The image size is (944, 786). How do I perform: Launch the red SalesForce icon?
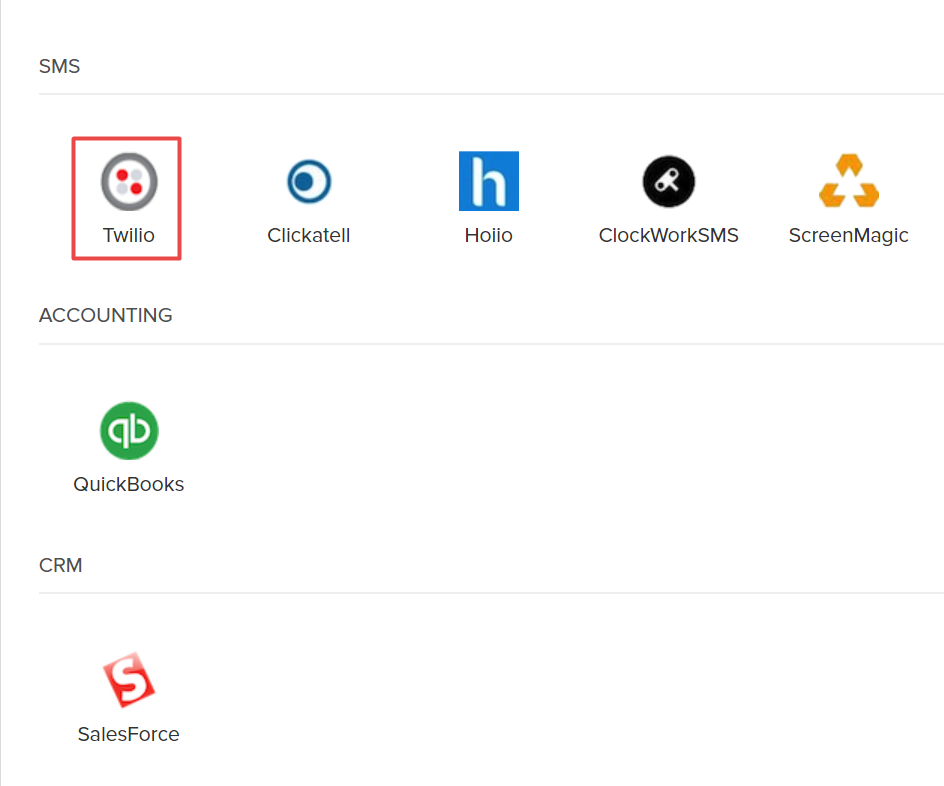129,680
